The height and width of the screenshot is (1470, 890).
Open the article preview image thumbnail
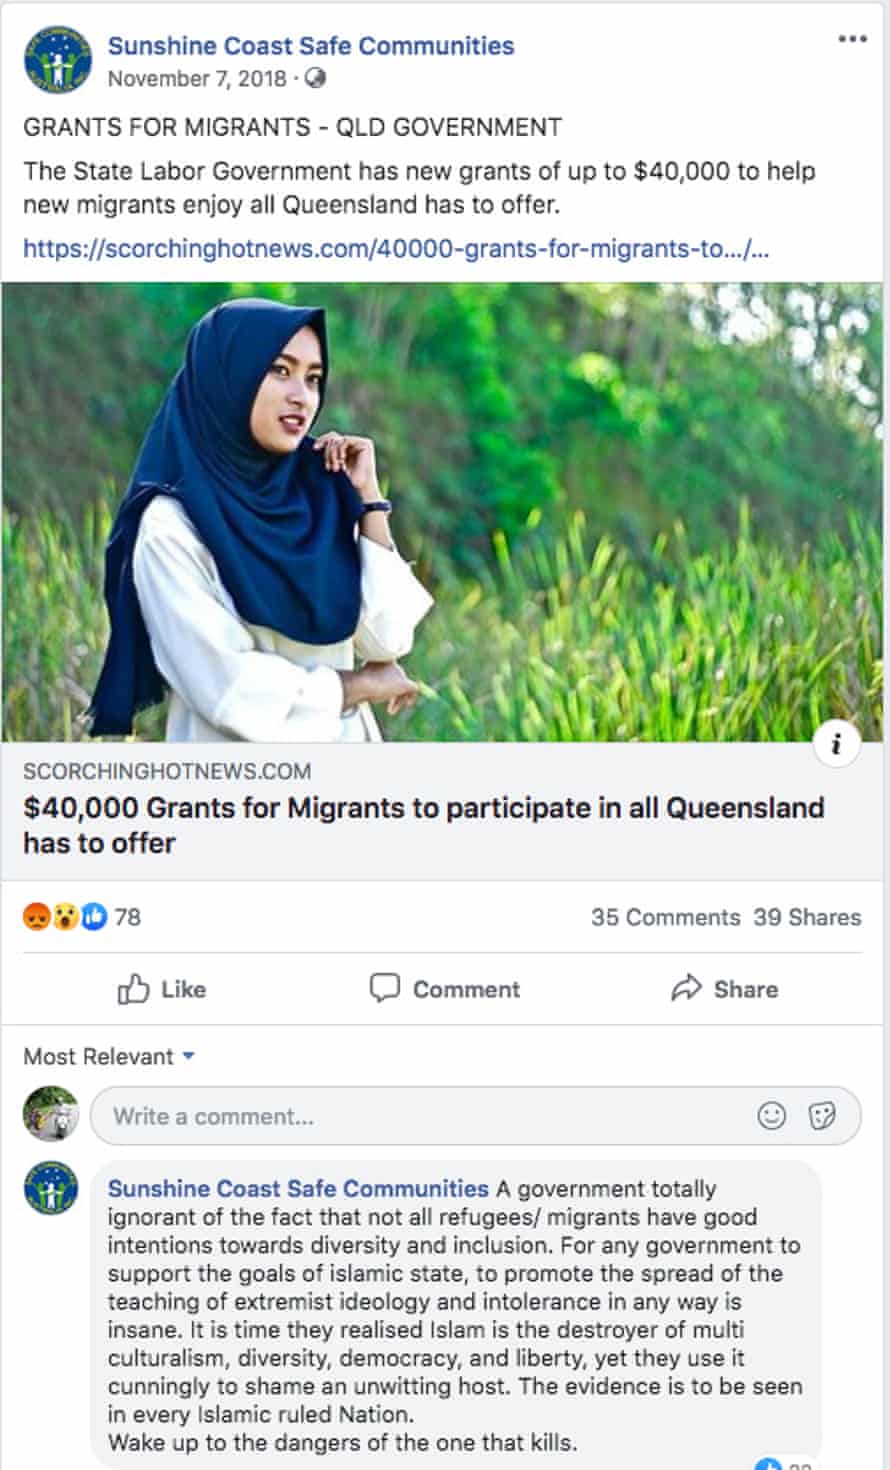point(443,512)
